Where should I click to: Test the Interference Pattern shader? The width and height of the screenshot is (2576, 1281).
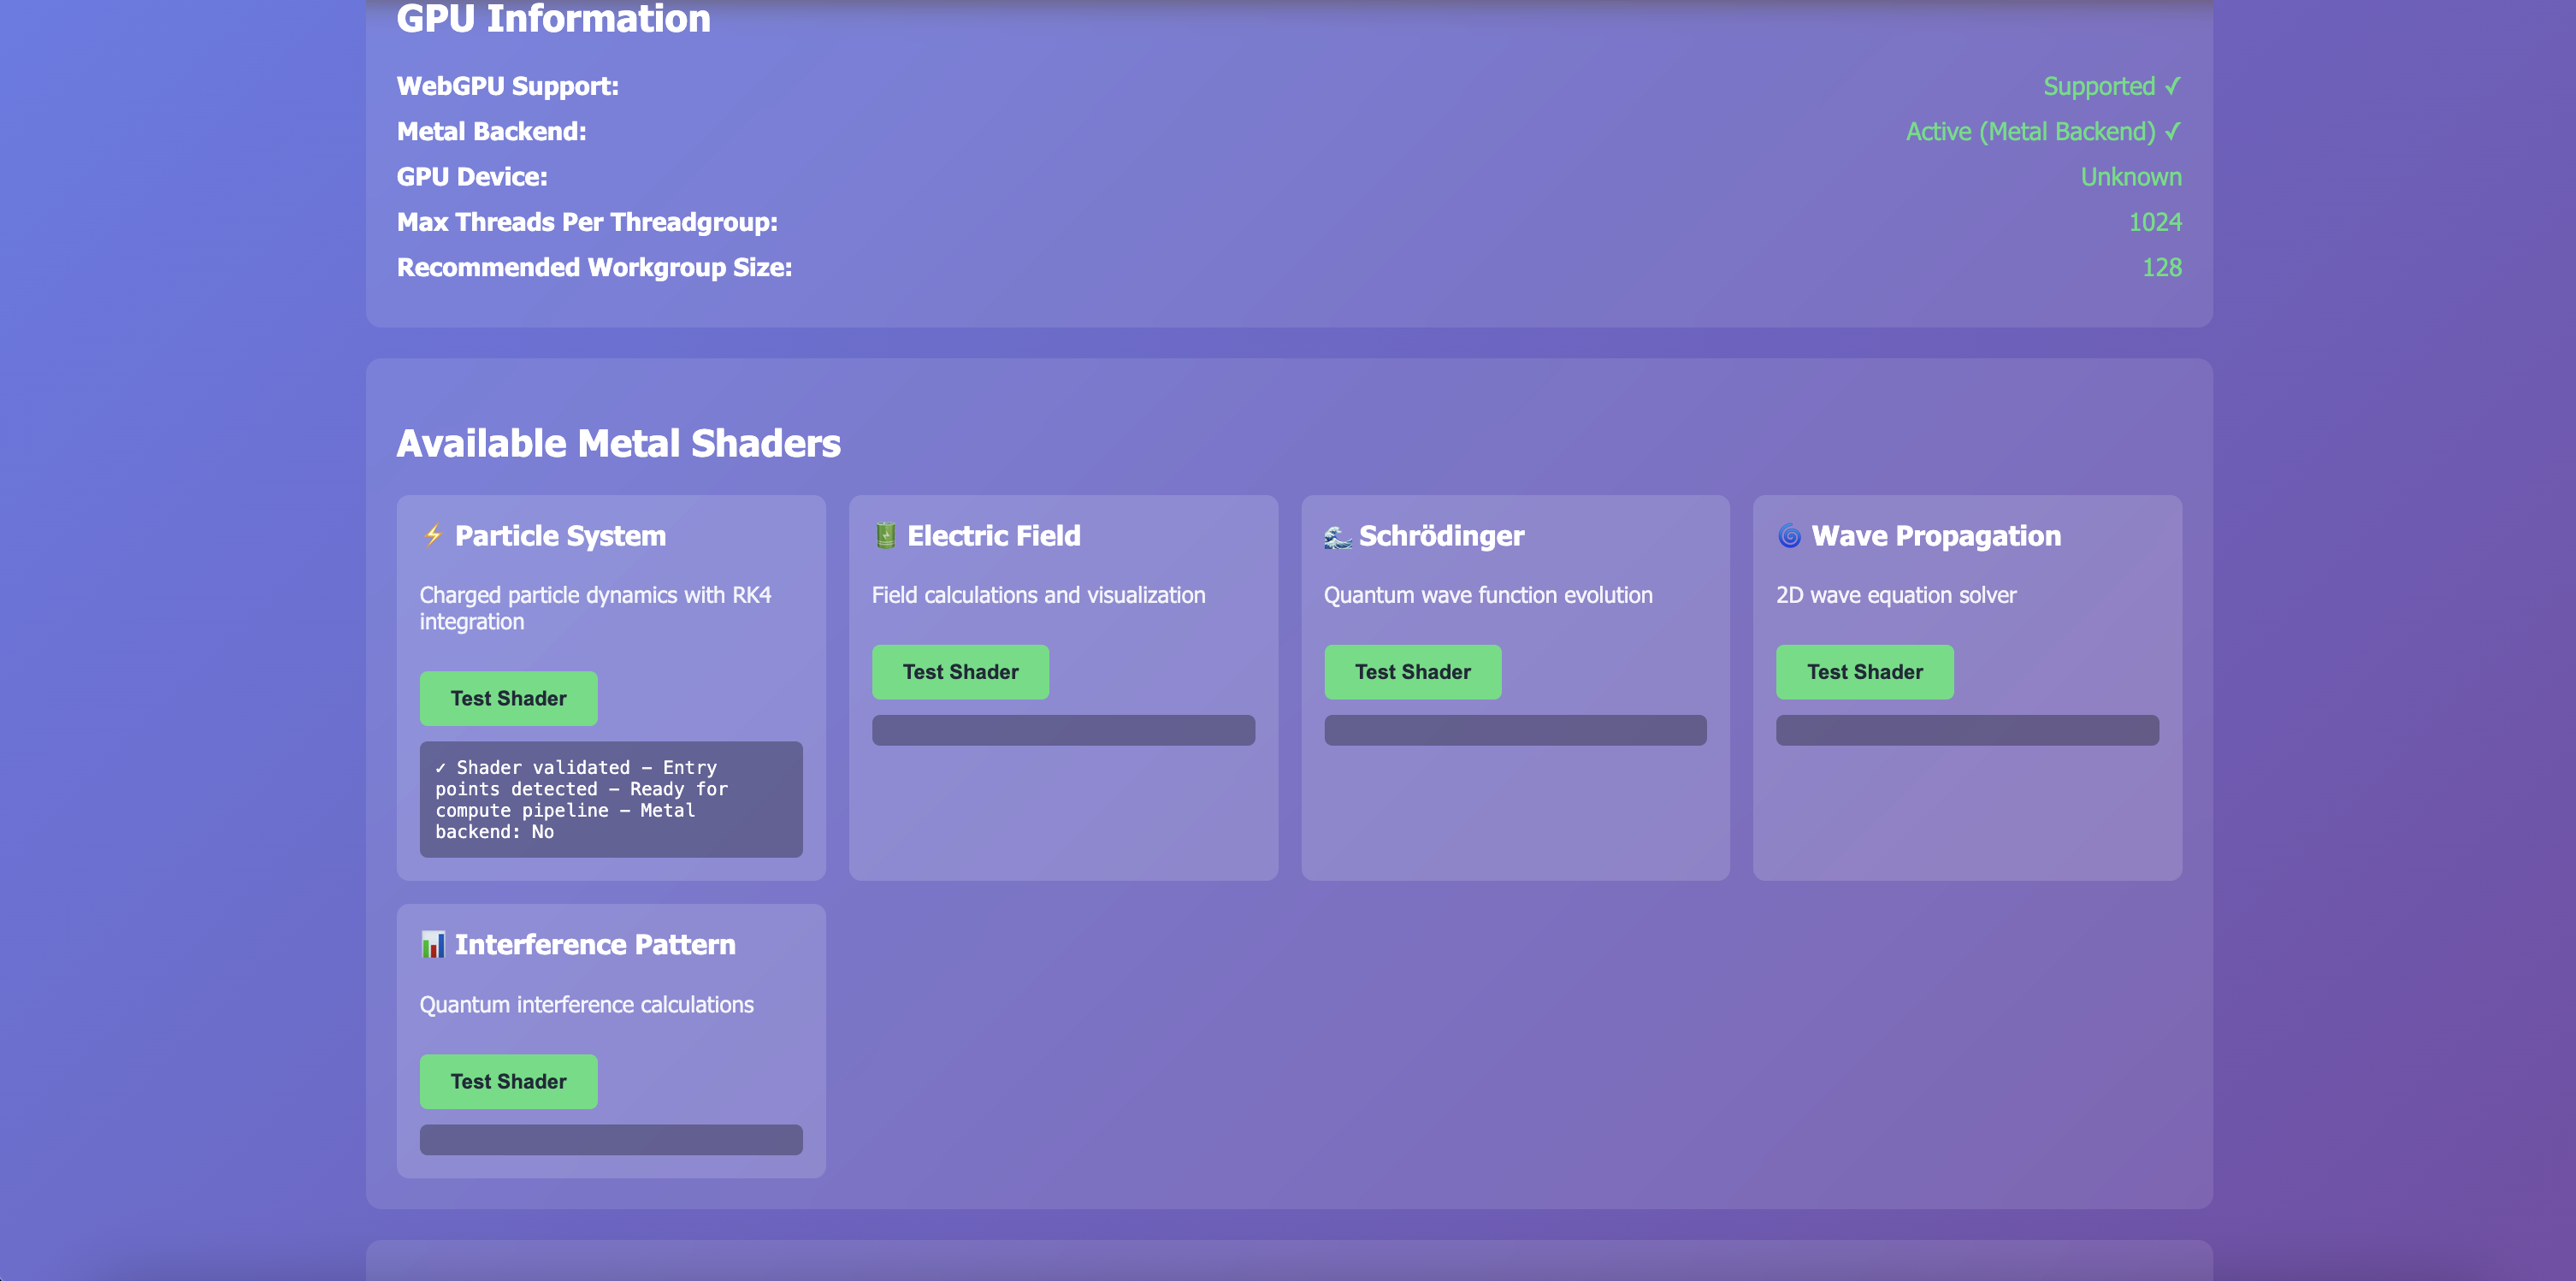pos(508,1081)
